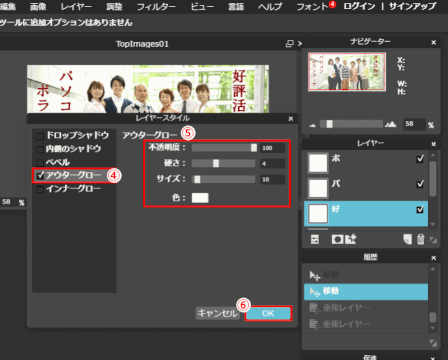Close the レイヤースタイル dialog with its x
This screenshot has height=360, width=448.
click(291, 119)
